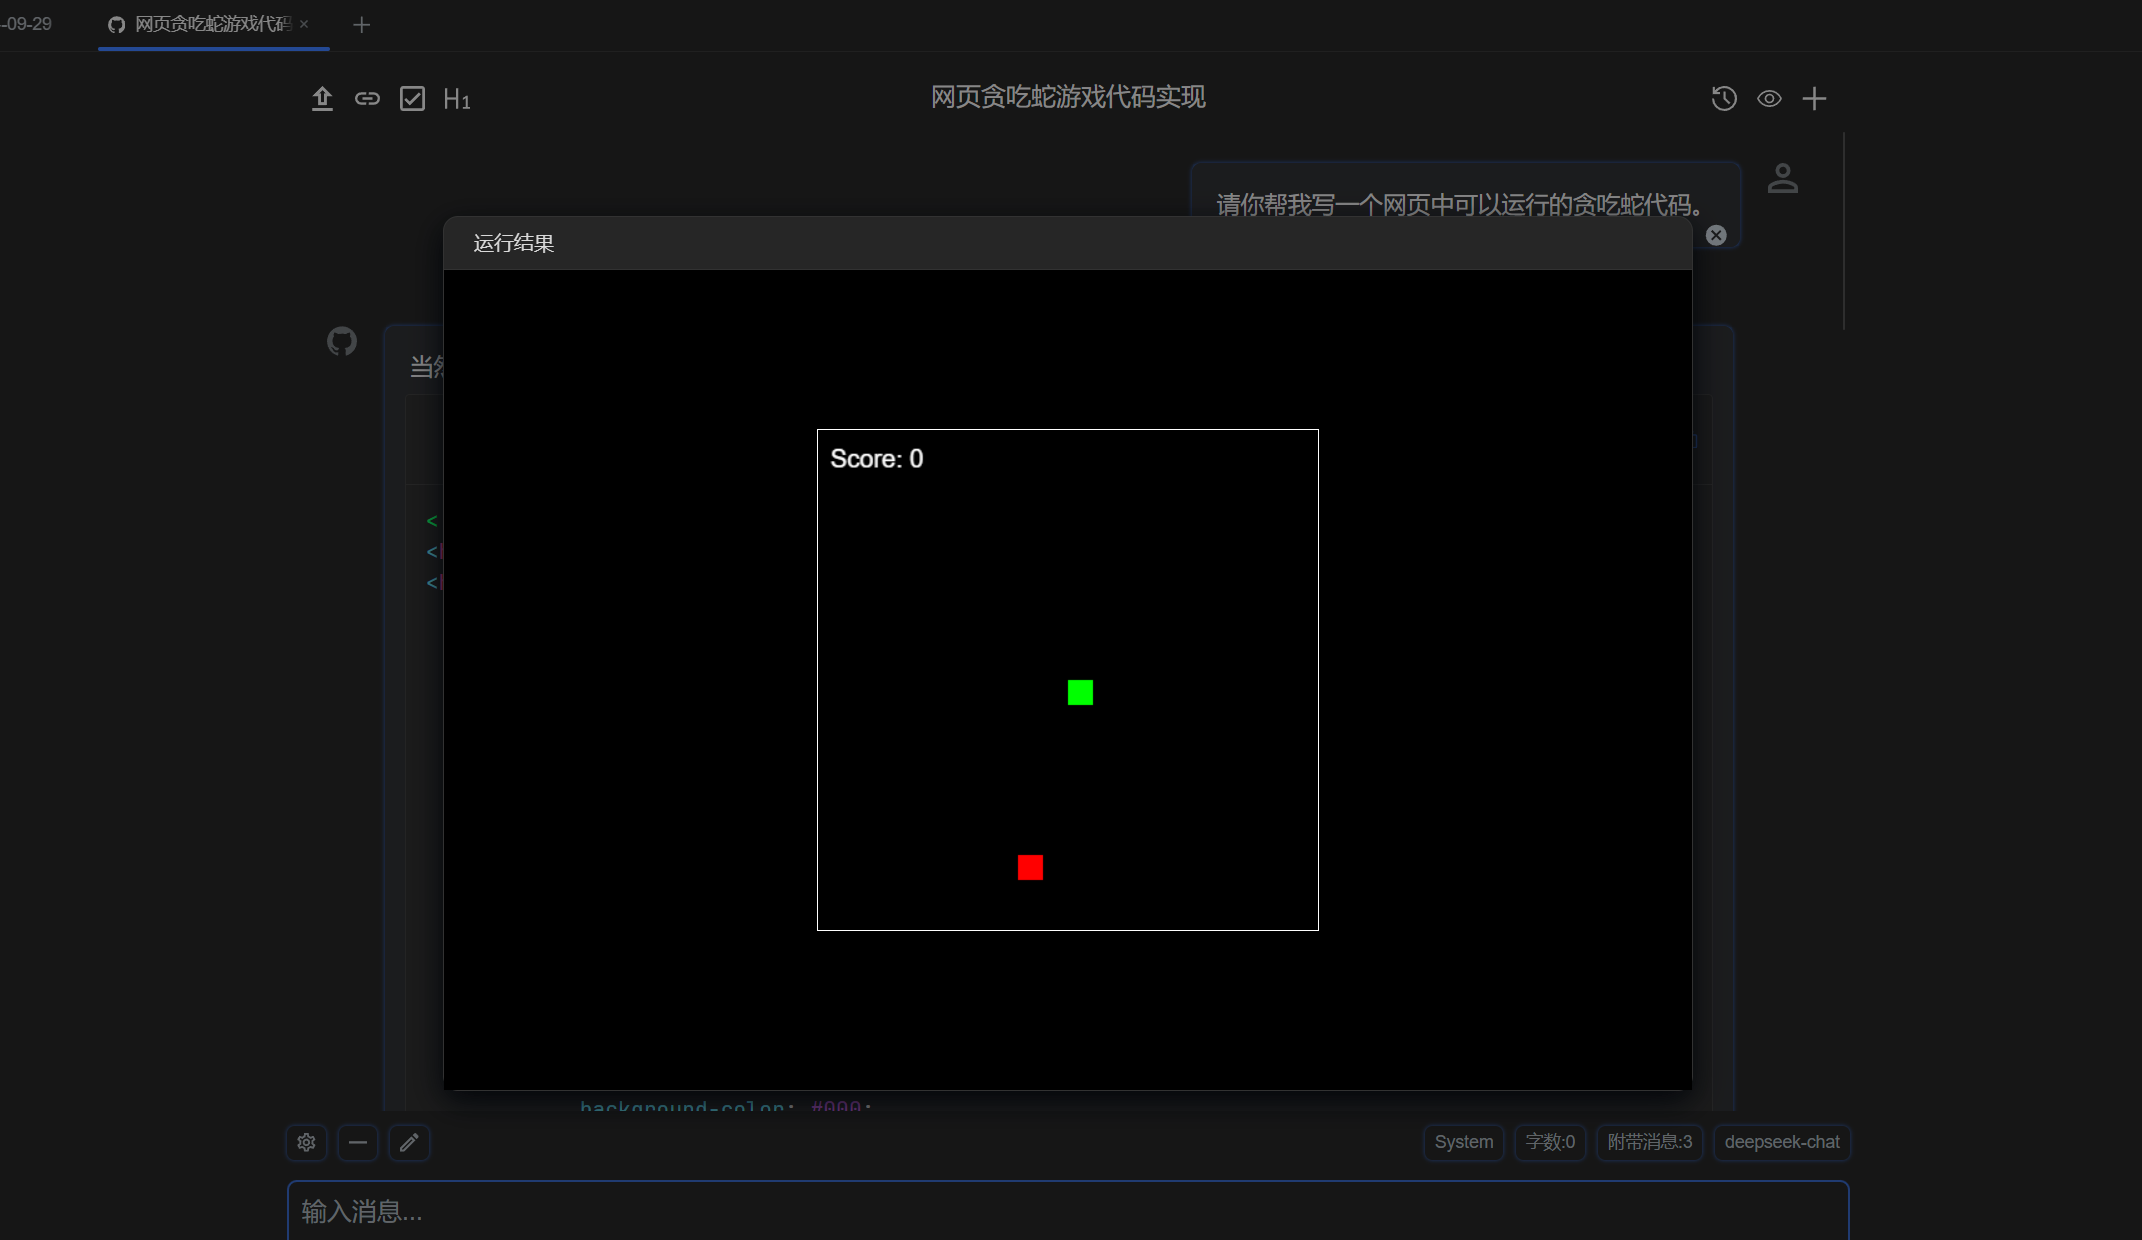This screenshot has width=2142, height=1240.
Task: Click the 输入消息 message input field
Action: click(x=1067, y=1211)
